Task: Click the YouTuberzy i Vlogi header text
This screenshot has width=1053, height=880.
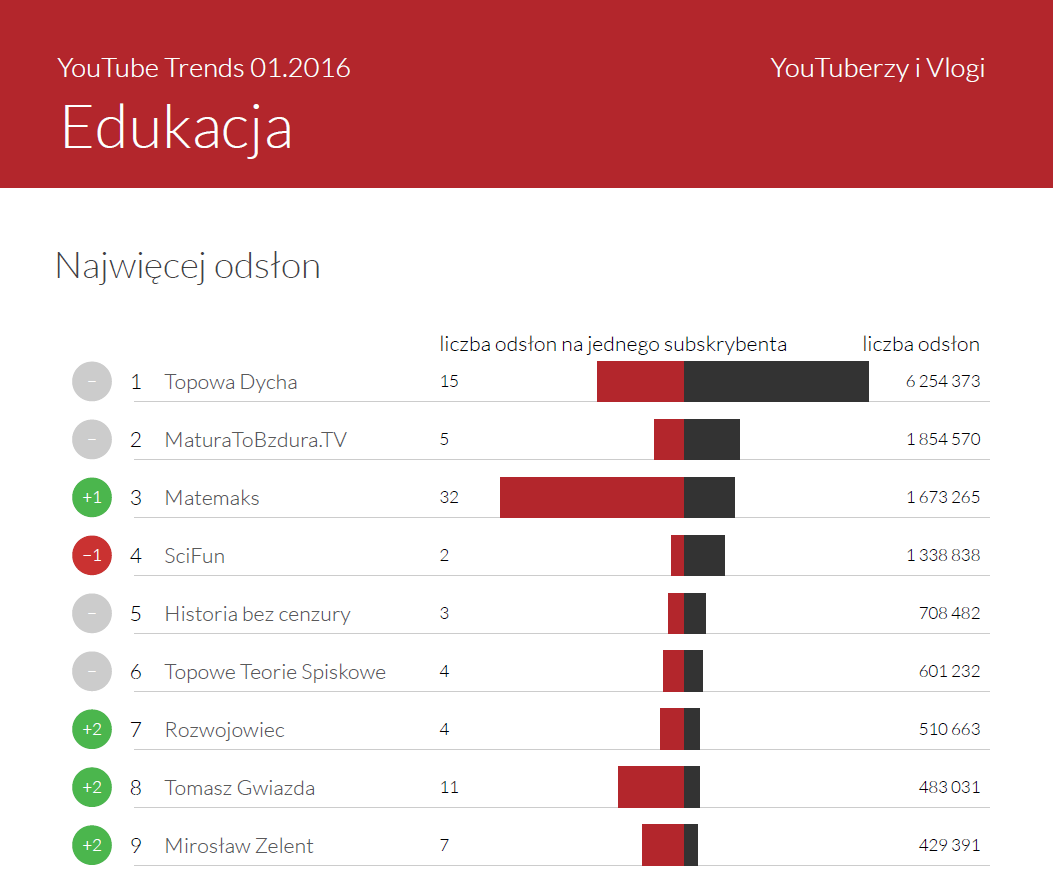Action: (x=877, y=68)
